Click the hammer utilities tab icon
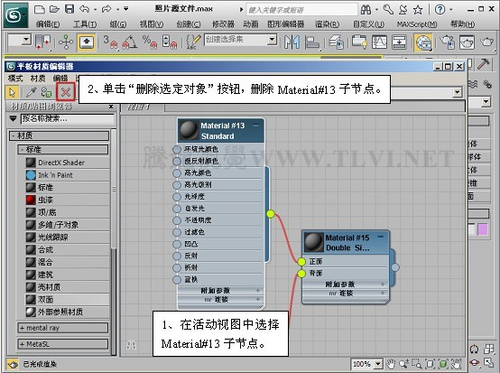500x373 pixels. [x=483, y=64]
